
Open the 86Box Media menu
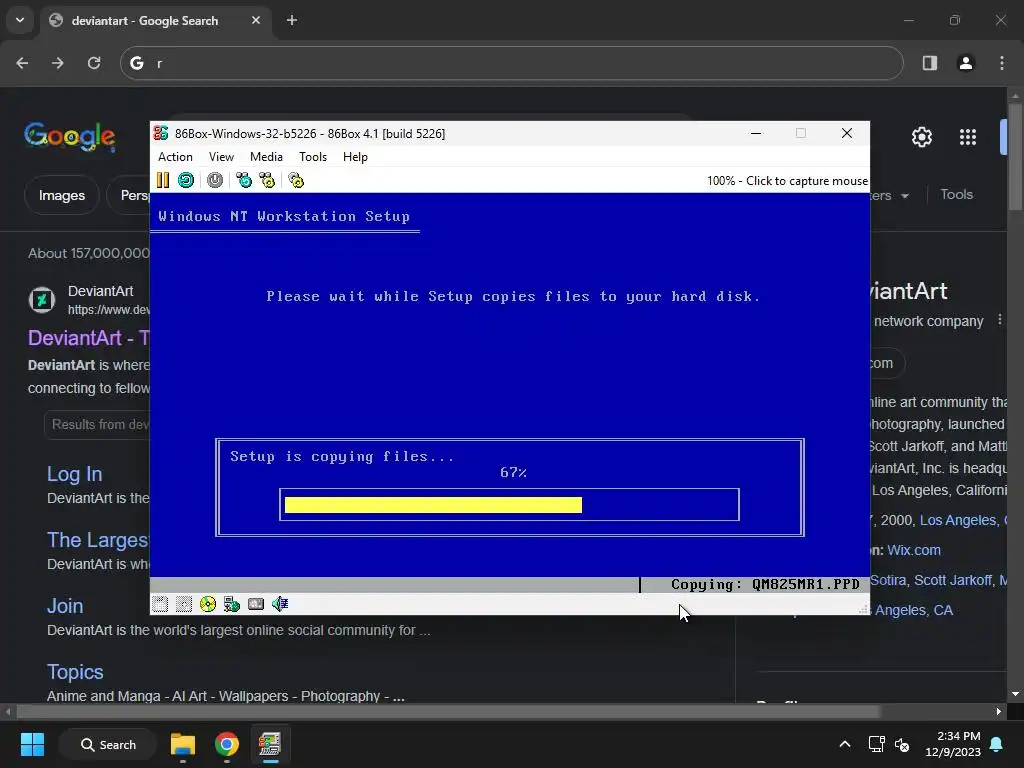pyautogui.click(x=266, y=157)
